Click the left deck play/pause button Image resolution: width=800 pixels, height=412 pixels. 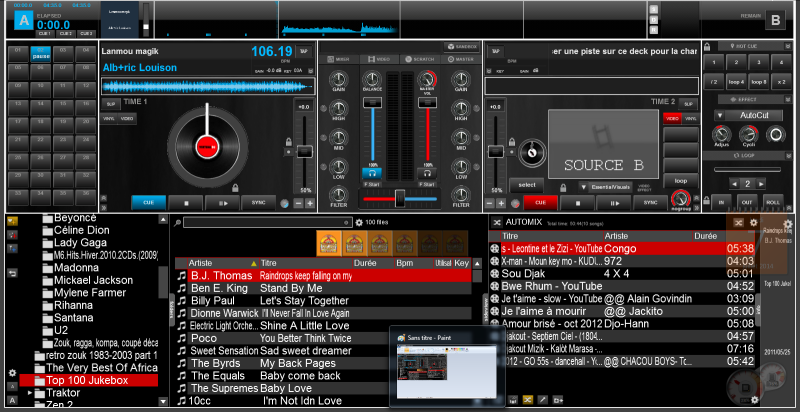[223, 202]
